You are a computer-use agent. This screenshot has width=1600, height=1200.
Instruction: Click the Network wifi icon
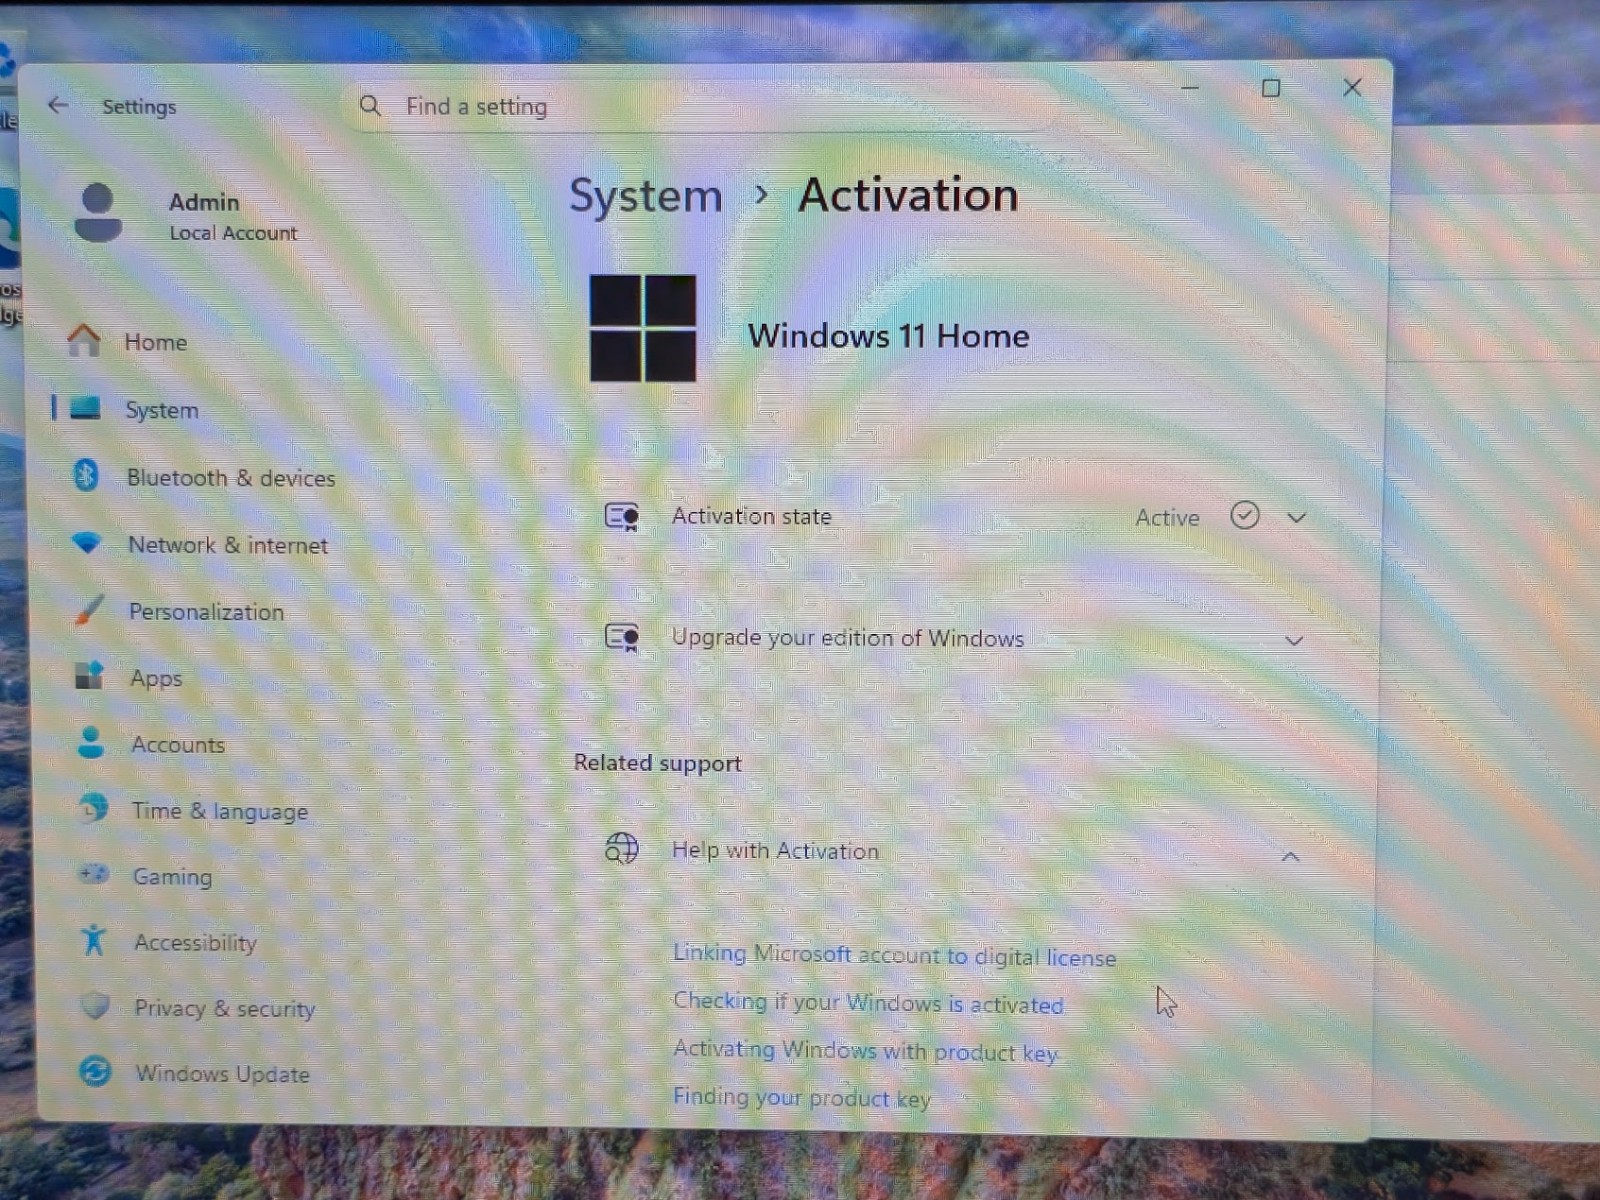pyautogui.click(x=87, y=543)
